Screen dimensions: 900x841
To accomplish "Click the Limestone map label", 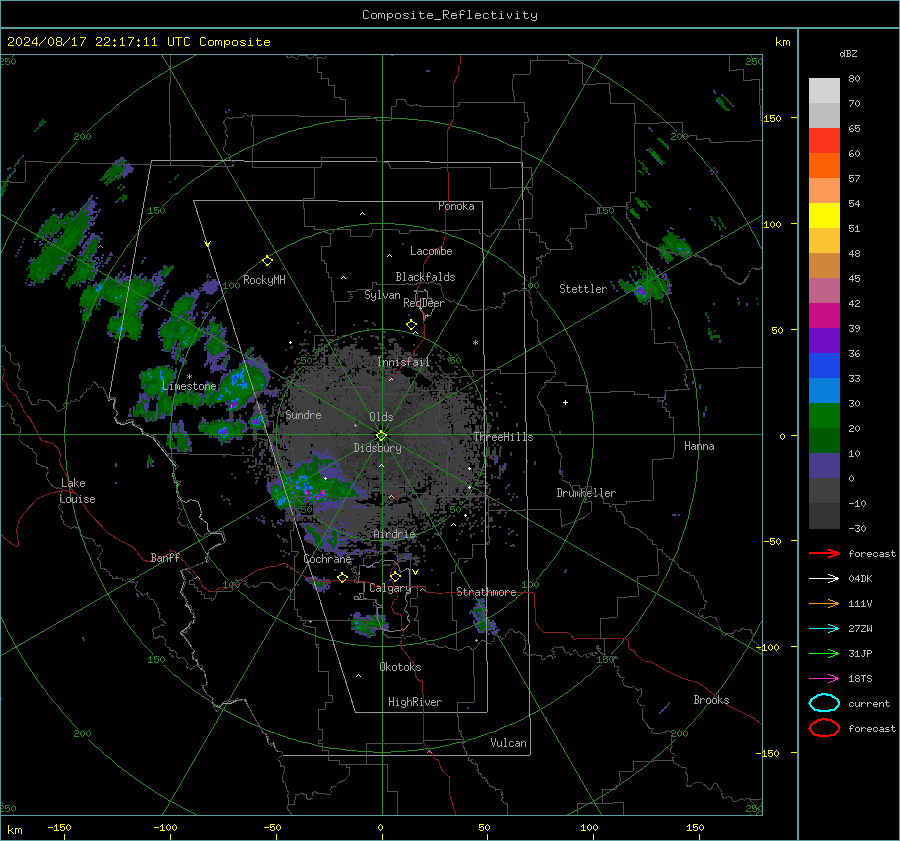I will (x=189, y=386).
